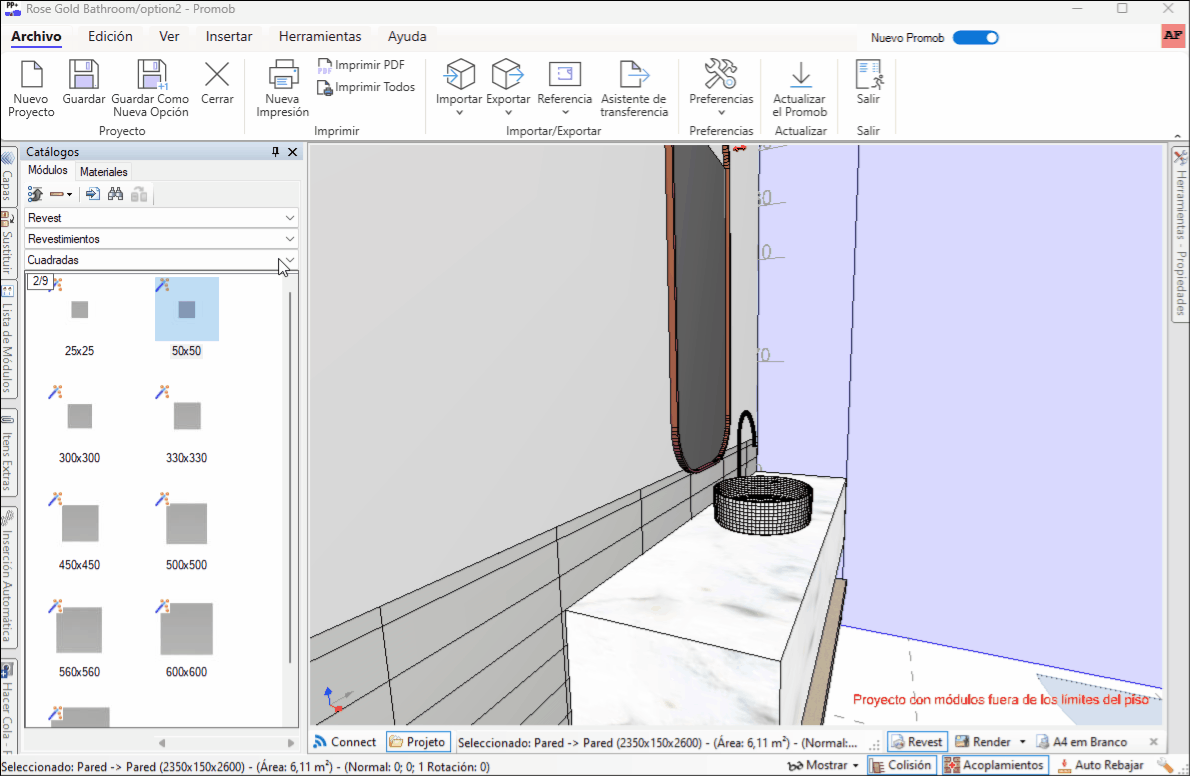This screenshot has height=776, width=1190.
Task: Click Cerrar project icon
Action: [x=217, y=76]
